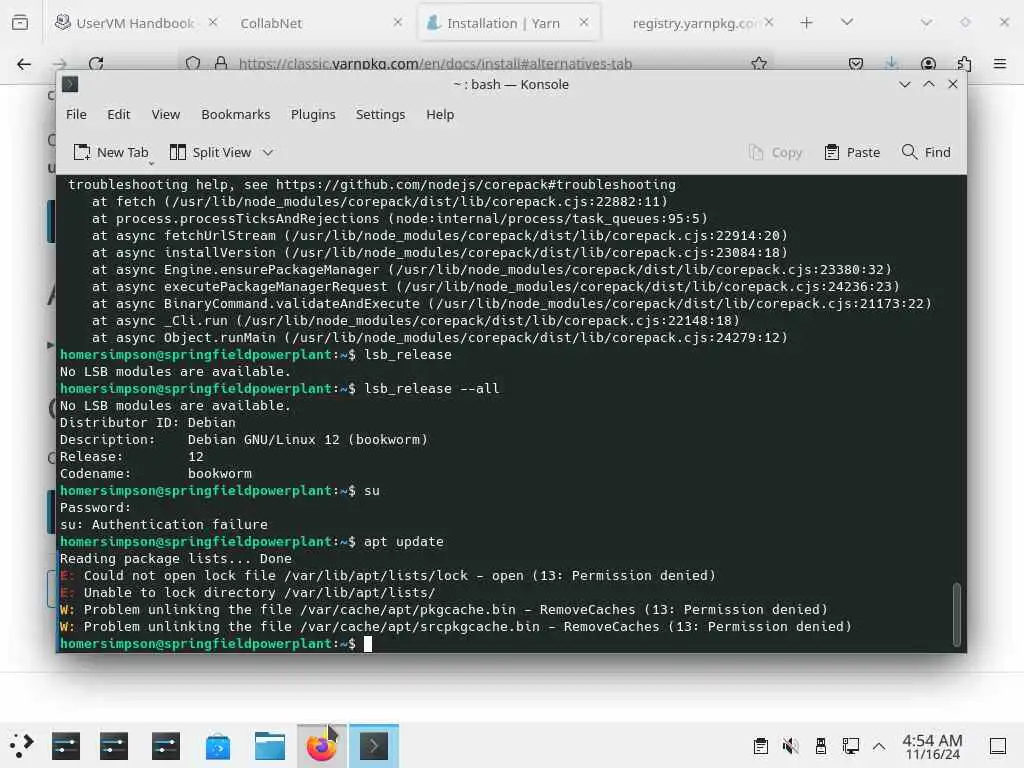Select the Konsole taskbar entry

coord(374,746)
